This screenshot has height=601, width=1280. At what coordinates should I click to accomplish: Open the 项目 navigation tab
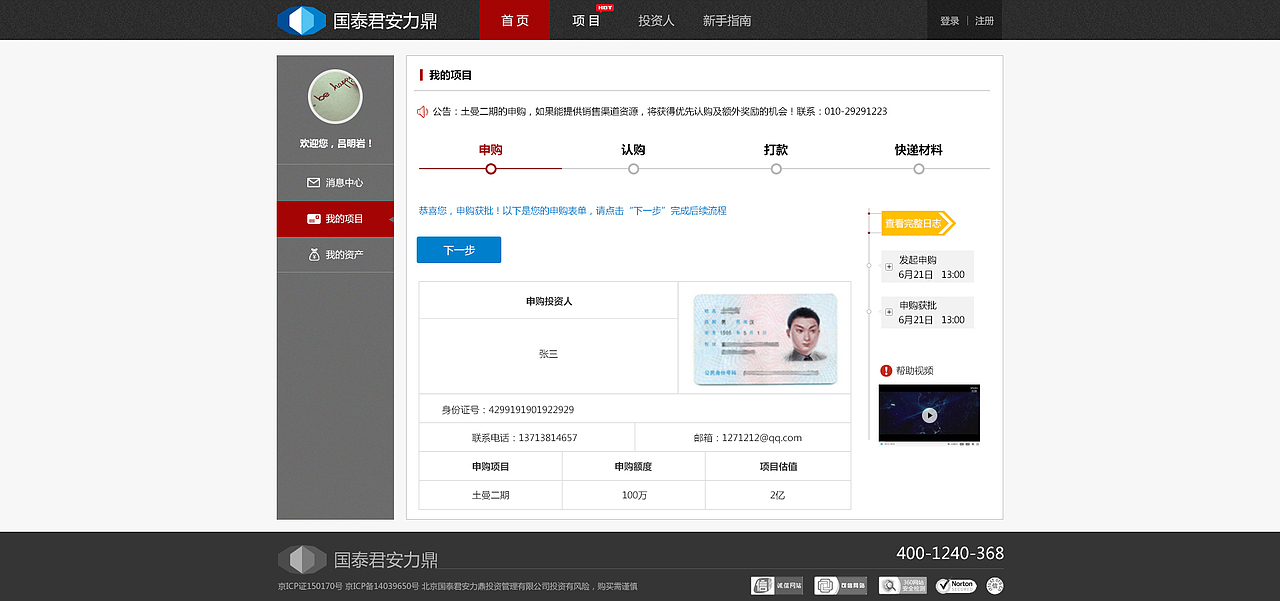pos(586,20)
